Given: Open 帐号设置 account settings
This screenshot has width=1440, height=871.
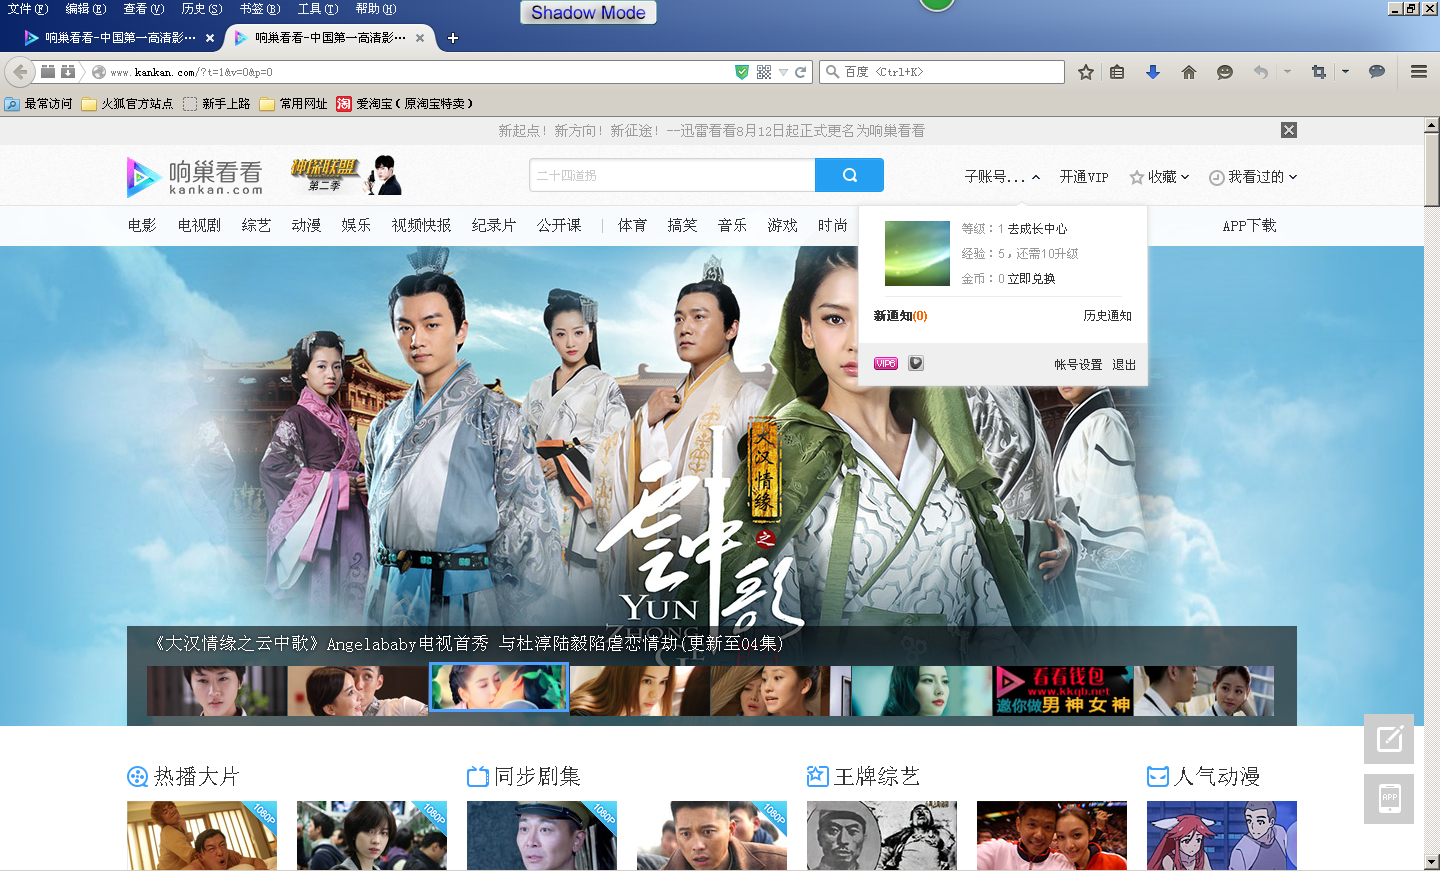Looking at the screenshot, I should [1078, 365].
